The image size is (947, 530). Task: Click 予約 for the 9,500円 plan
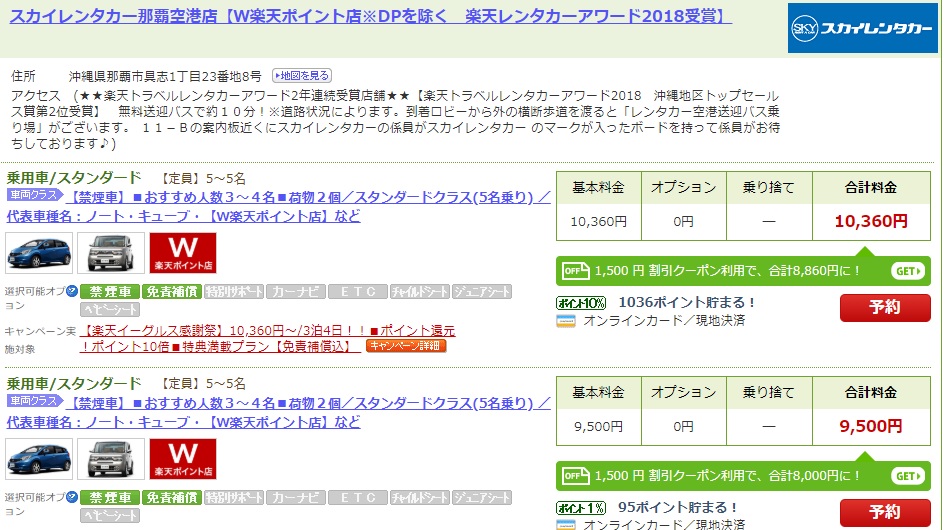[885, 512]
